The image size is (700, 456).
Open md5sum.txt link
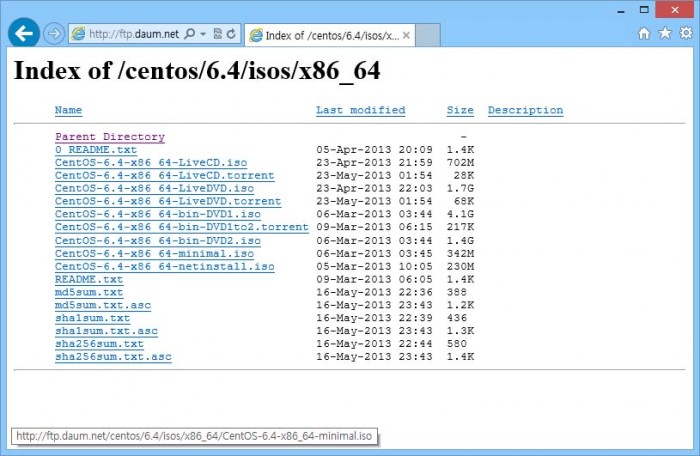click(89, 293)
